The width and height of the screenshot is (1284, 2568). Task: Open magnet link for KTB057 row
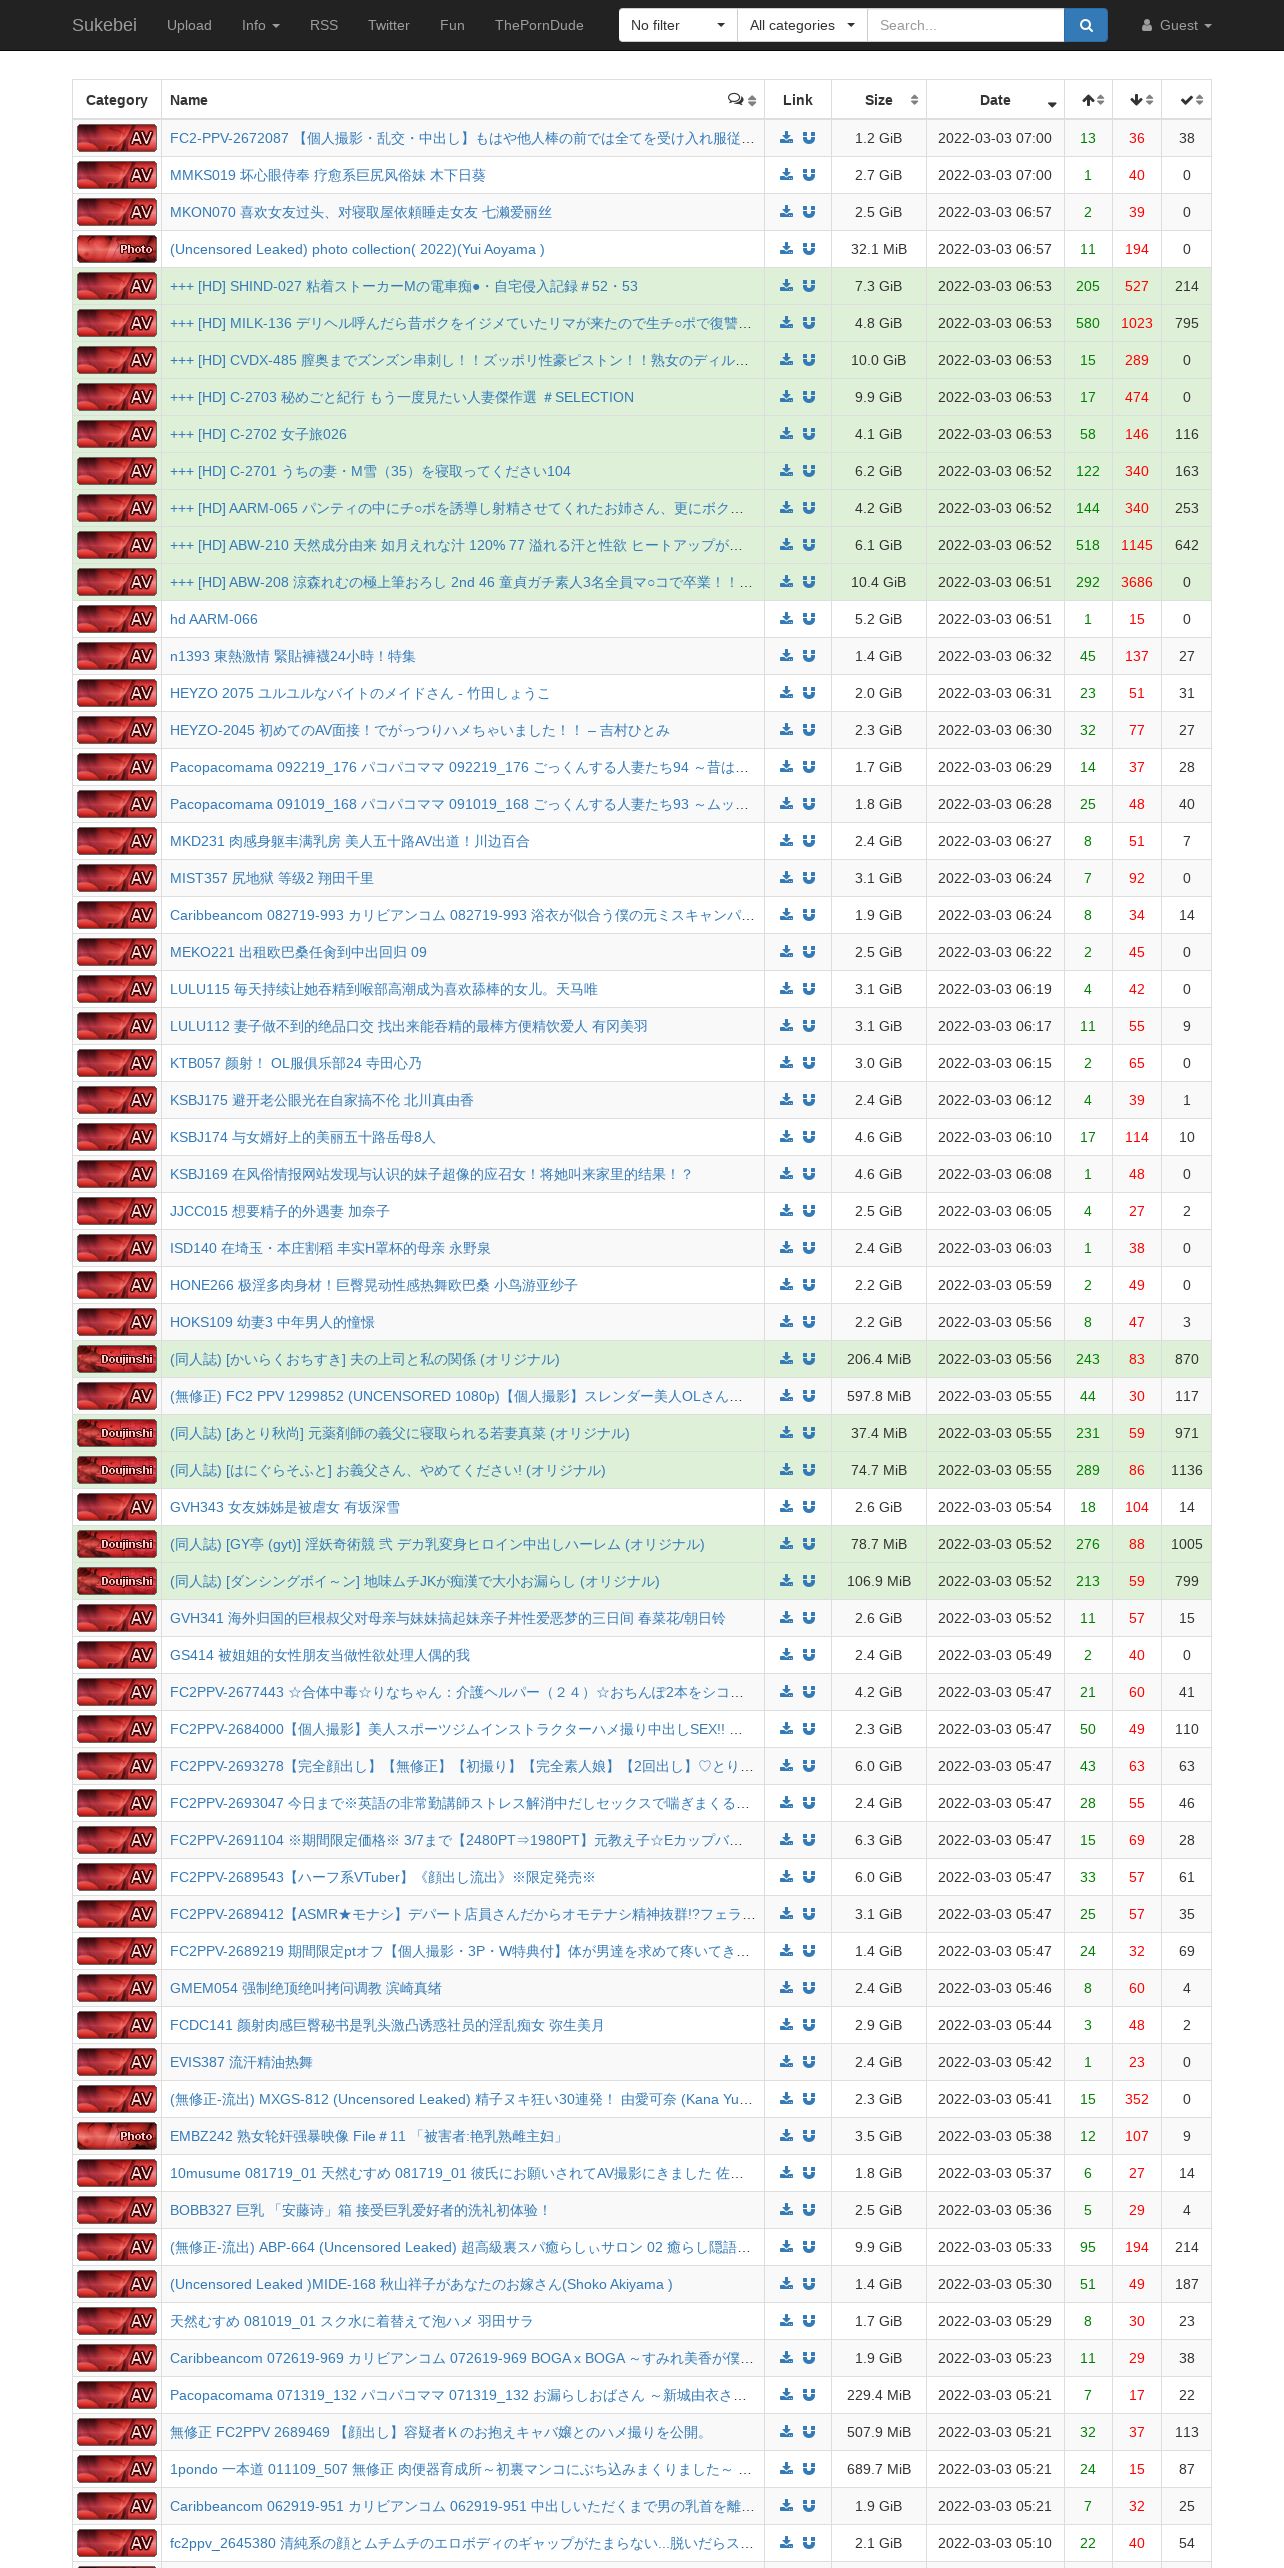pos(809,1063)
